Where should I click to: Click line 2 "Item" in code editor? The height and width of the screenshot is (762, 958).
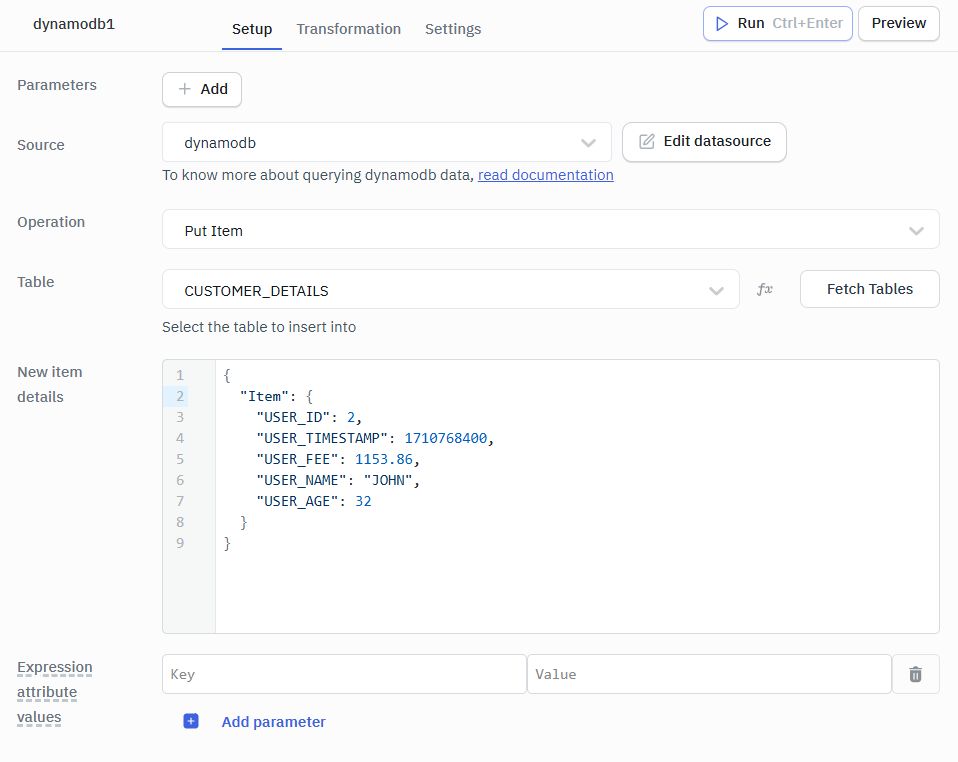(277, 397)
